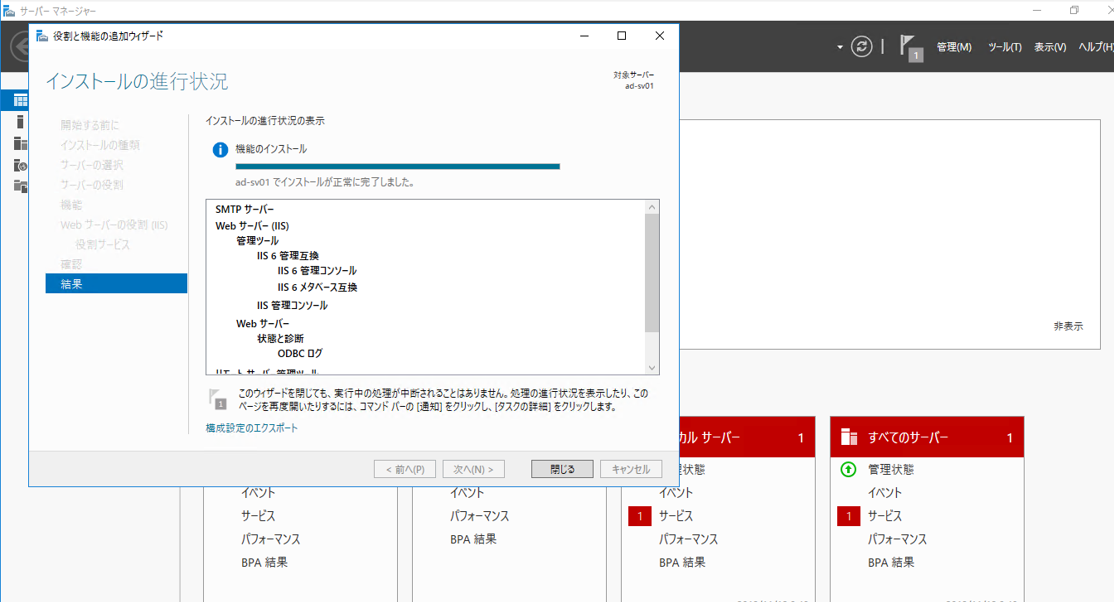Select the AD DS sidebar icon
The height and width of the screenshot is (602, 1114).
pos(20,165)
